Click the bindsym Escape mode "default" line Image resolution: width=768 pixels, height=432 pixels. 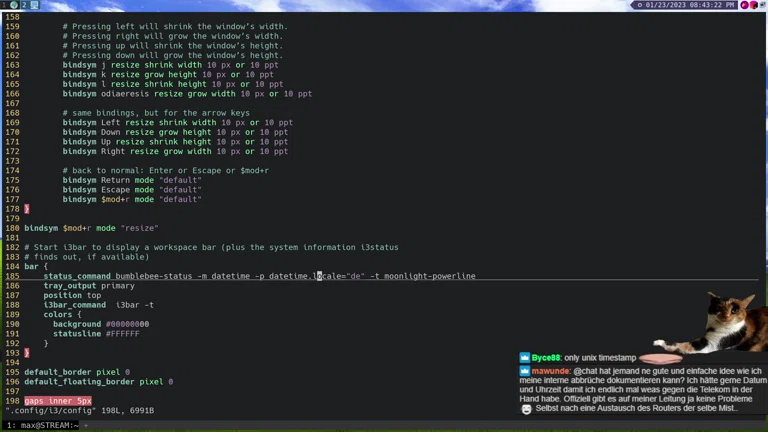132,190
